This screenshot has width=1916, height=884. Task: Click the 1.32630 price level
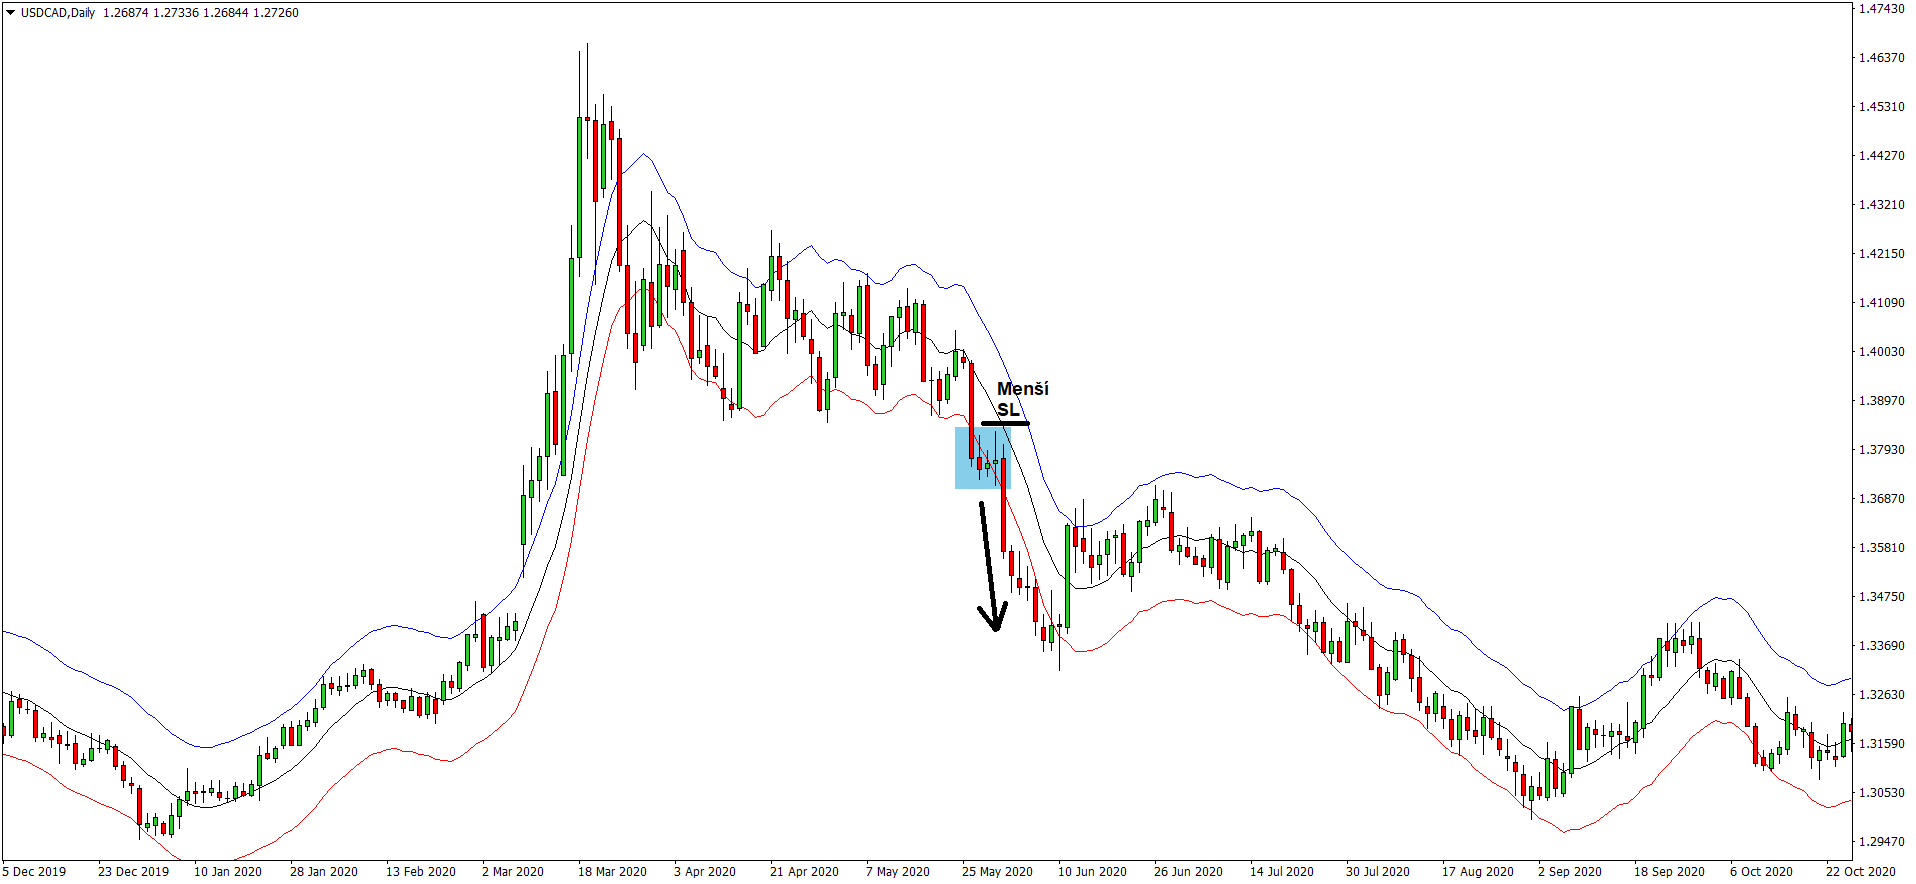[x=1881, y=695]
